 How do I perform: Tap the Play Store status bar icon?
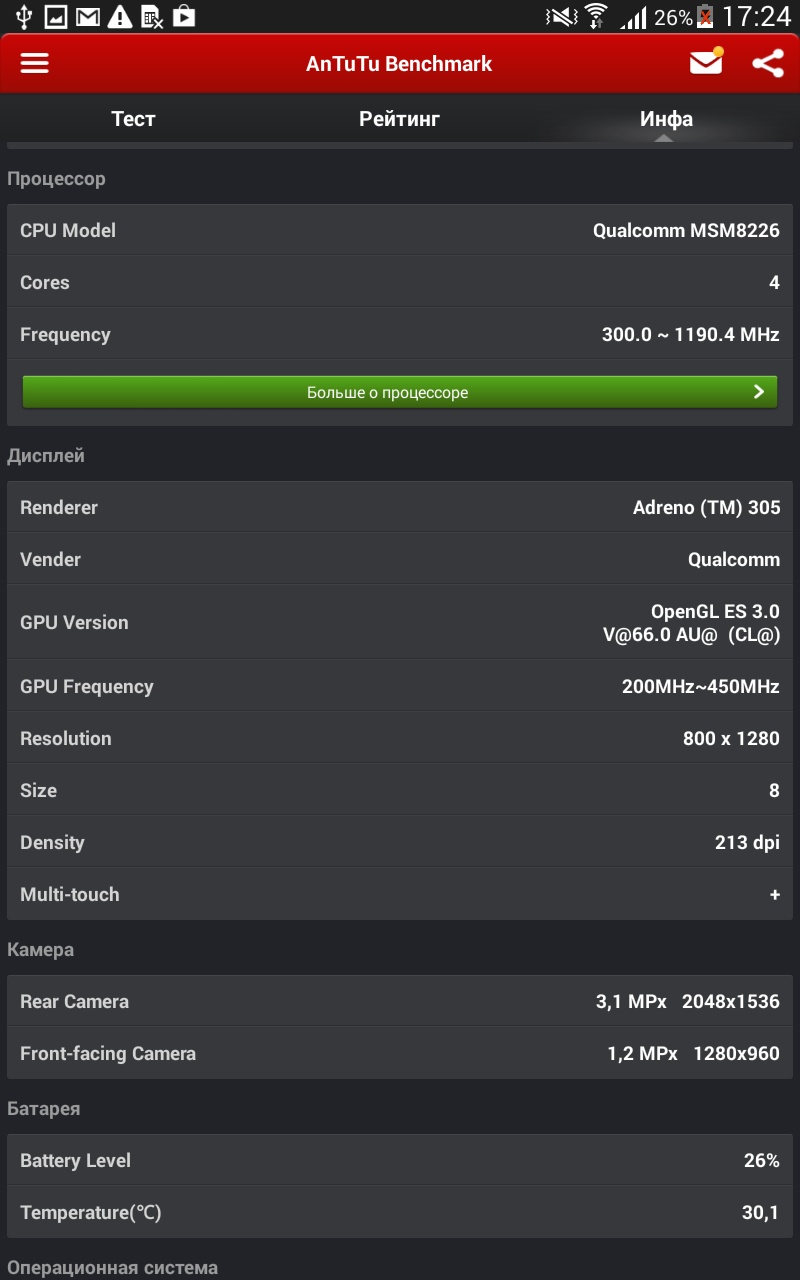click(x=183, y=17)
